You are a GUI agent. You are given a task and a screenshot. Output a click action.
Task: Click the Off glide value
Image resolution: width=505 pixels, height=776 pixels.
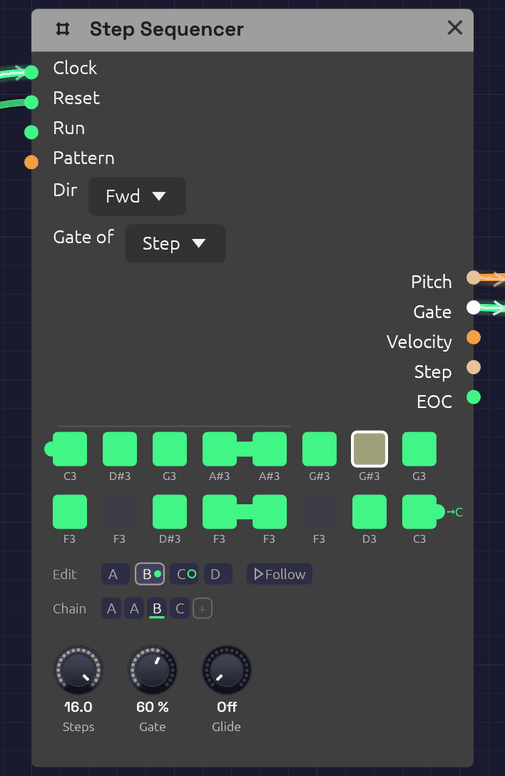coord(226,707)
